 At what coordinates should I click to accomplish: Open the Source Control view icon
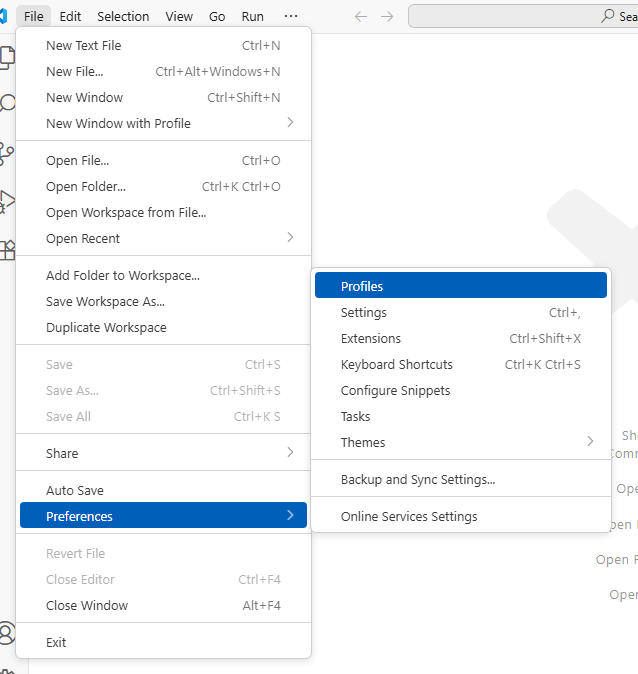[7, 153]
